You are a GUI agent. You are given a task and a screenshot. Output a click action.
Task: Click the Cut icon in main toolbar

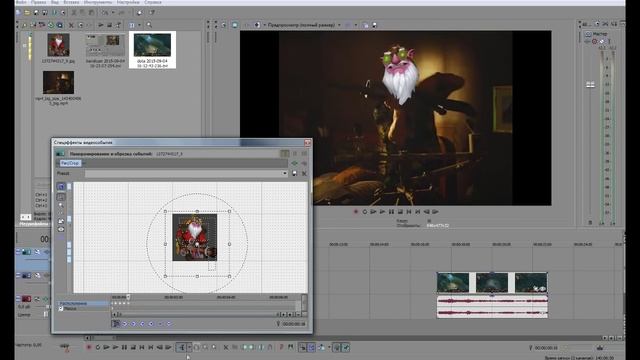pos(74,13)
